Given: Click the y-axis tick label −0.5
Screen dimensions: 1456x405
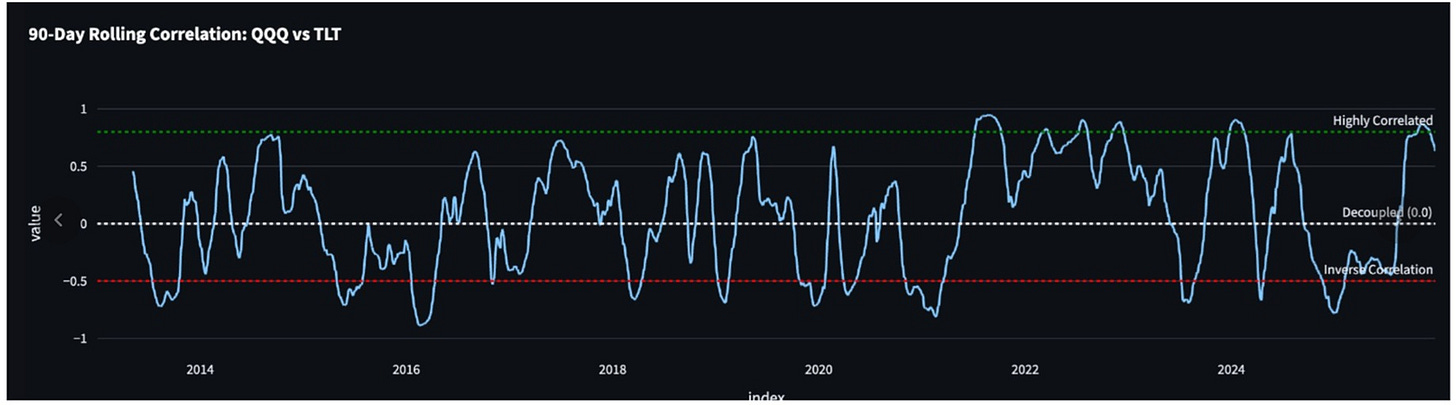Looking at the screenshot, I should click(75, 282).
